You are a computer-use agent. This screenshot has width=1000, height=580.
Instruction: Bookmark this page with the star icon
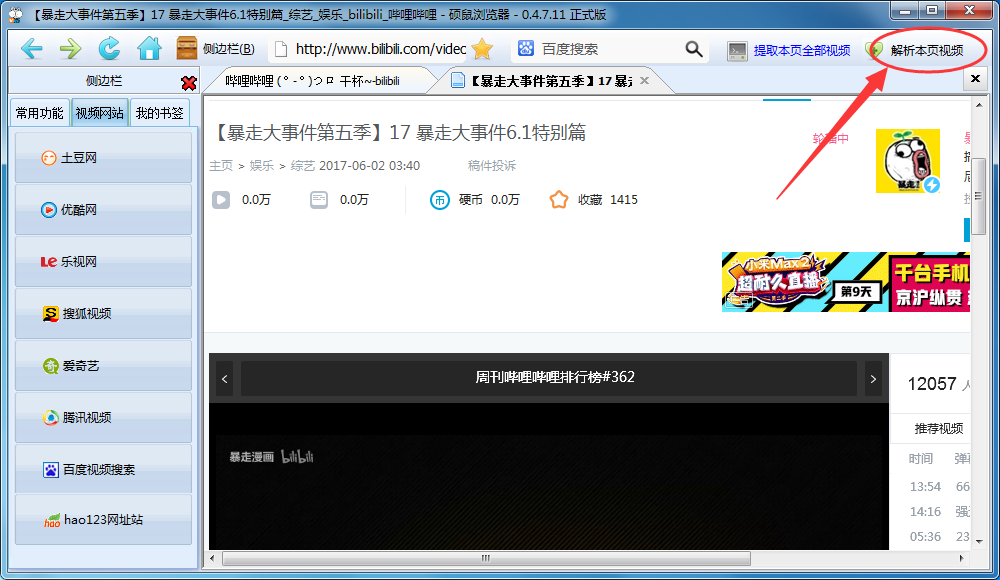coord(483,48)
